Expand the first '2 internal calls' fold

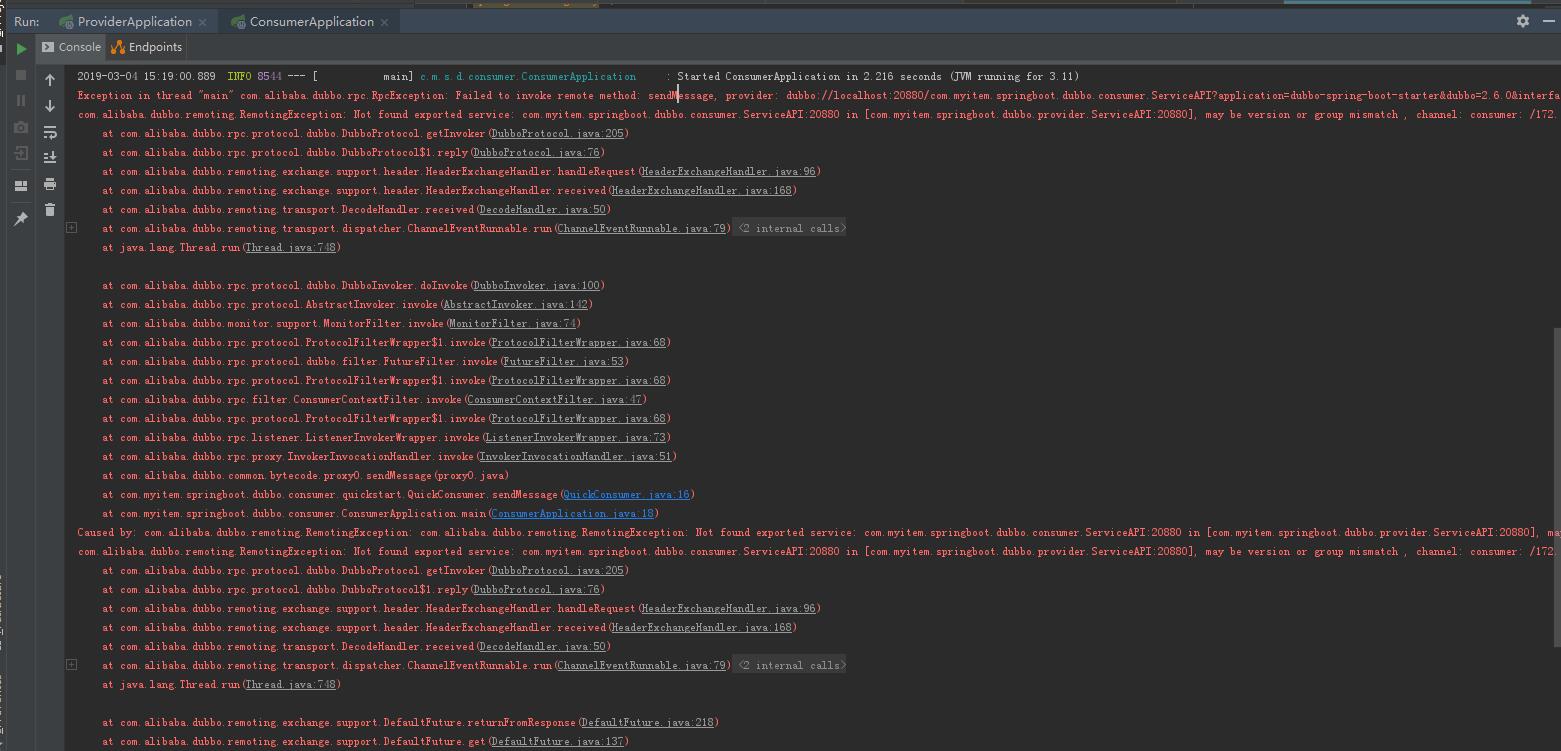point(791,229)
